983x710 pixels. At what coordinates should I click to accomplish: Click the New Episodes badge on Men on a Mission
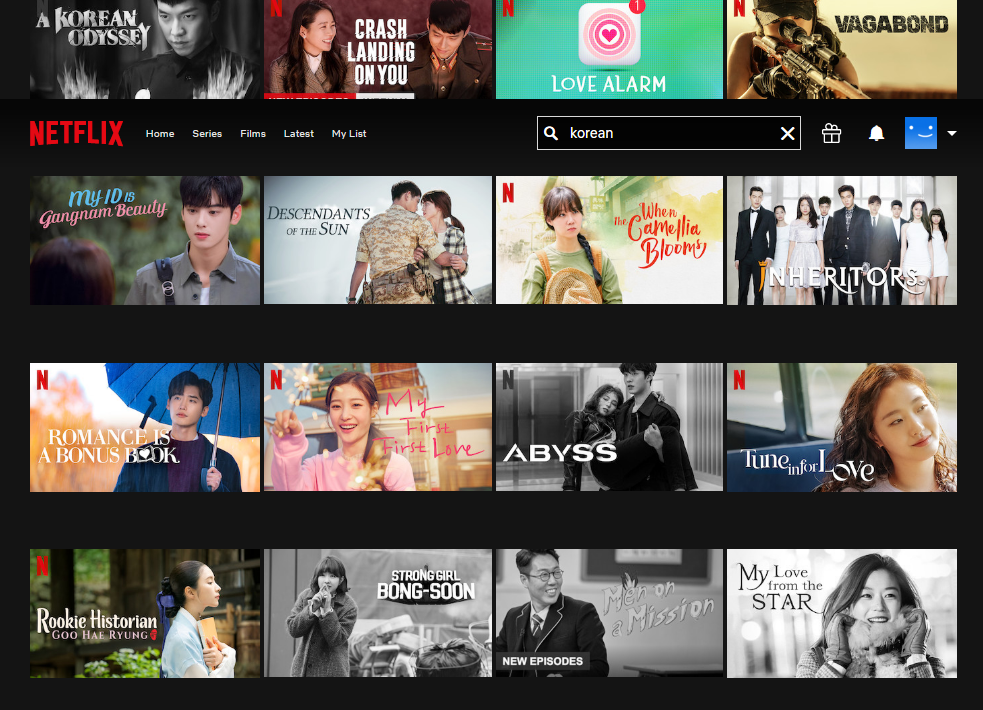pos(543,661)
